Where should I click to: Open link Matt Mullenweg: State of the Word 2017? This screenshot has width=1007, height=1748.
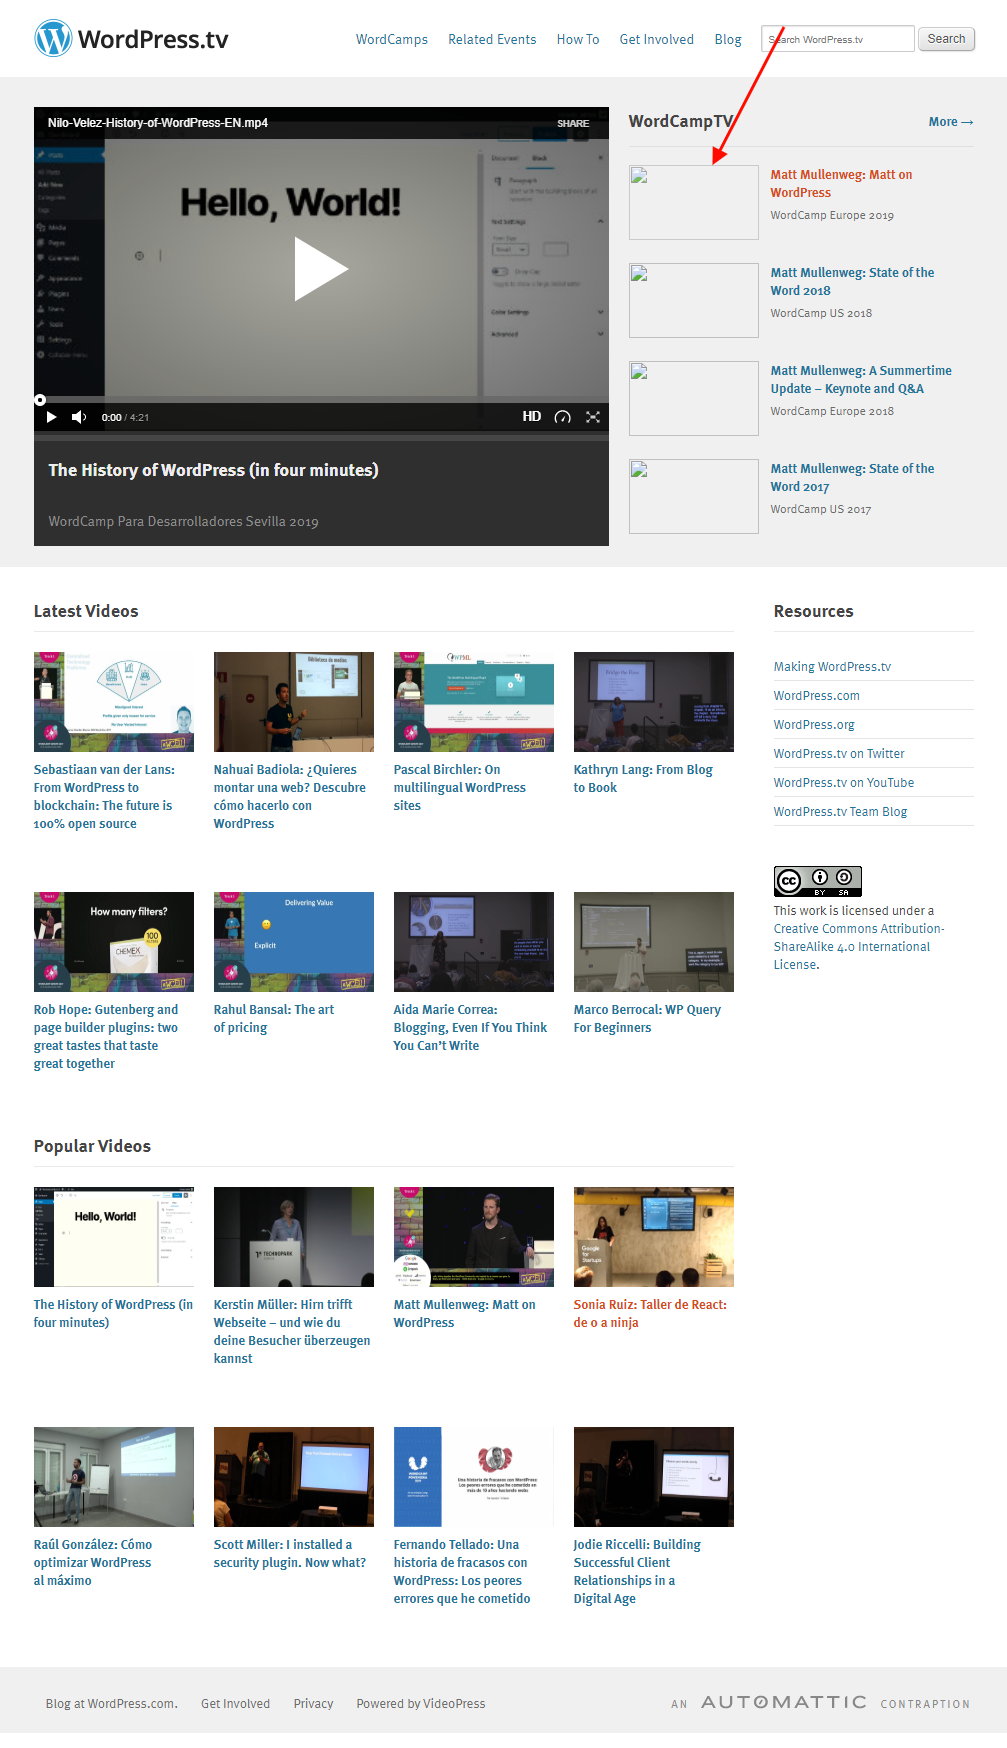853,478
